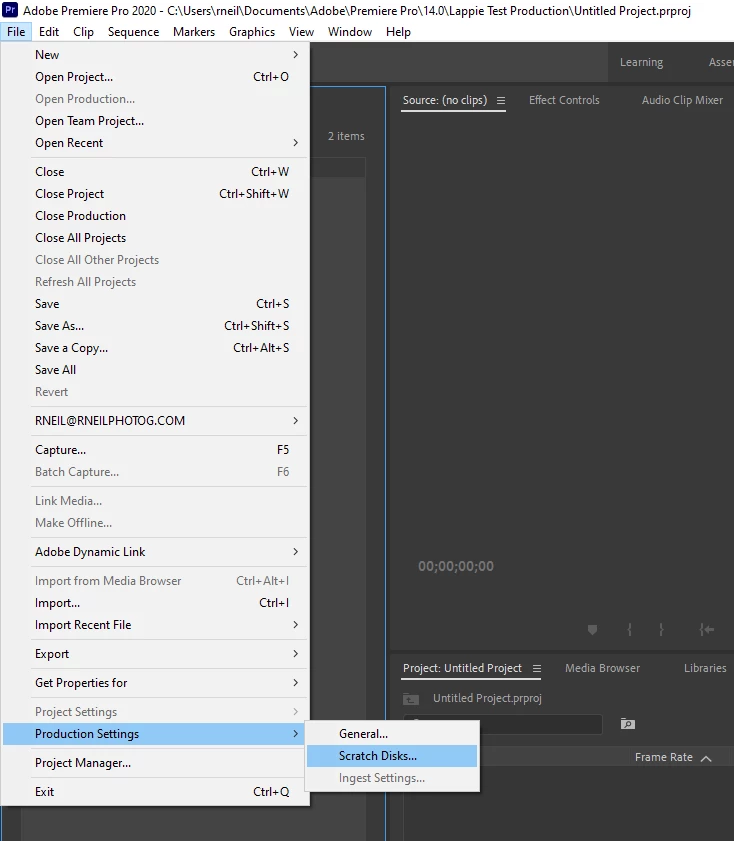Open the Window menu
This screenshot has width=734, height=841.
point(350,32)
